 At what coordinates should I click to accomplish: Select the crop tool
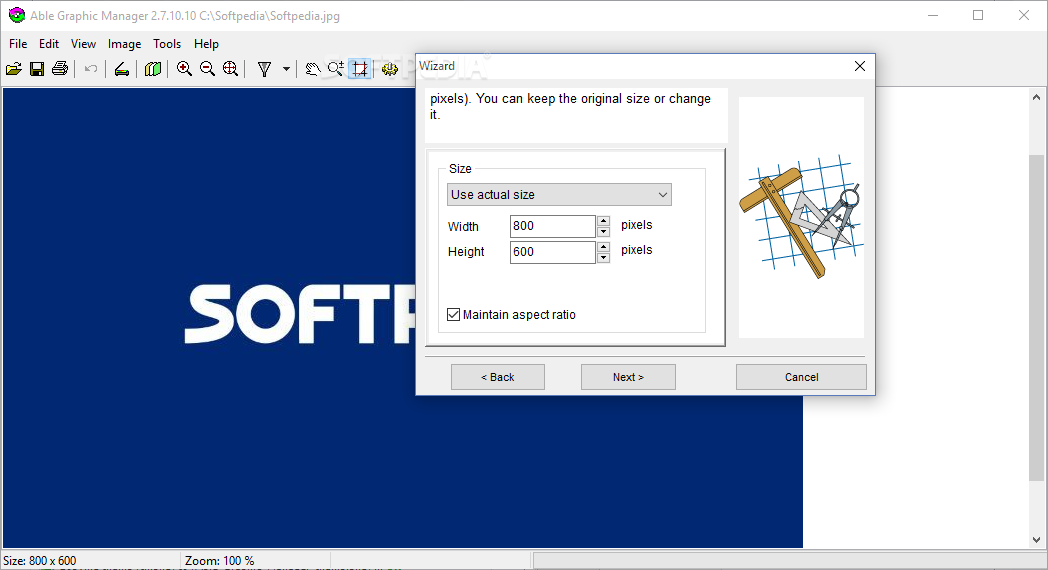(x=360, y=69)
